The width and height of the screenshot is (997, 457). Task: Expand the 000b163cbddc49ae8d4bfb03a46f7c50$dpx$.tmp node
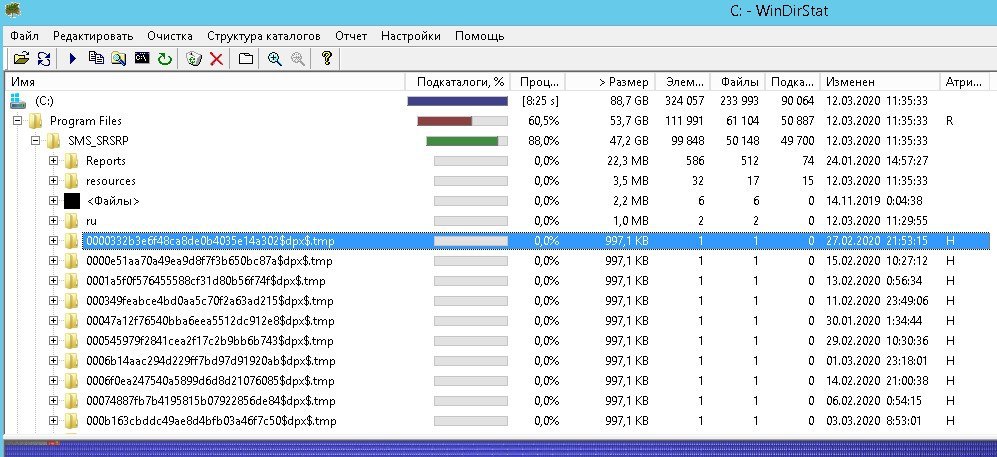tap(53, 421)
